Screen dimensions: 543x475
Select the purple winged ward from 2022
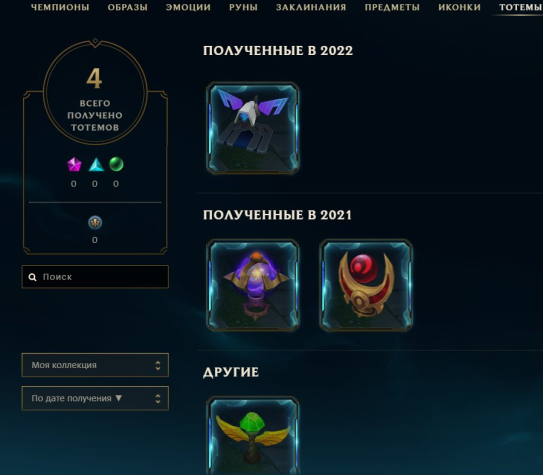point(253,128)
